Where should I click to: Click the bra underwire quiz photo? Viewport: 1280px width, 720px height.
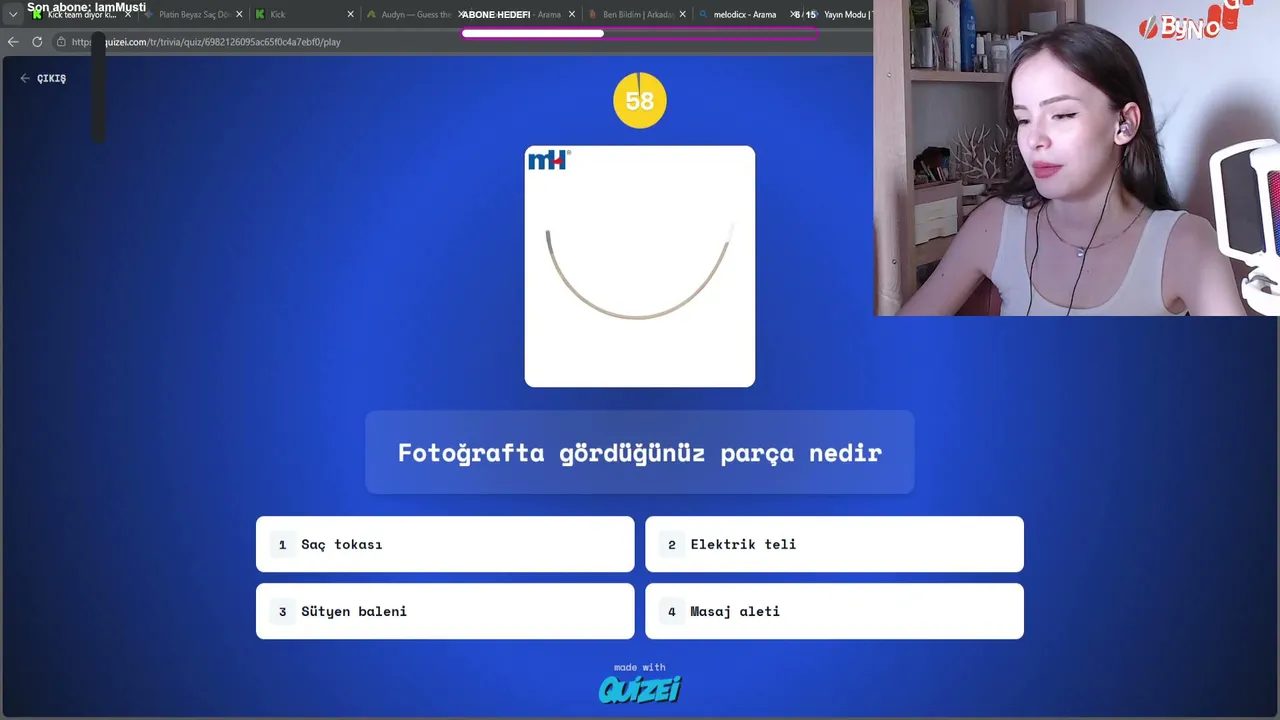(640, 266)
